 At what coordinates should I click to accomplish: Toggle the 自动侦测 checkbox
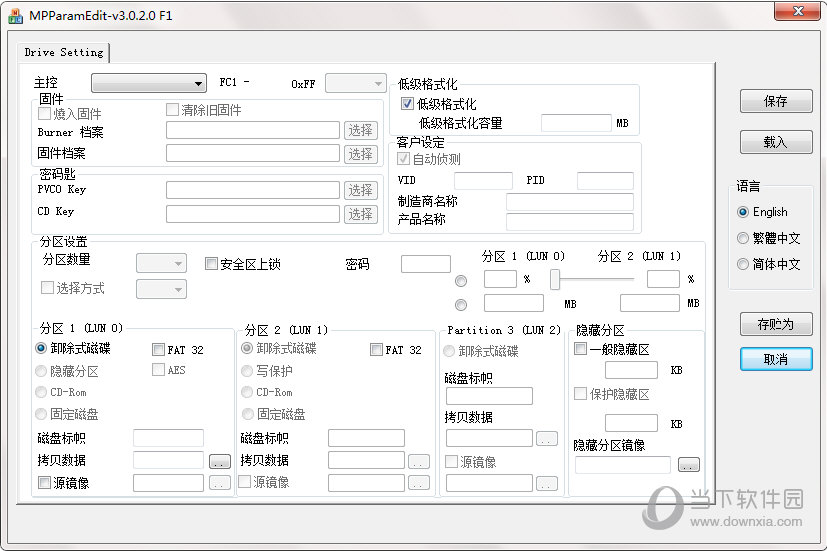point(403,158)
